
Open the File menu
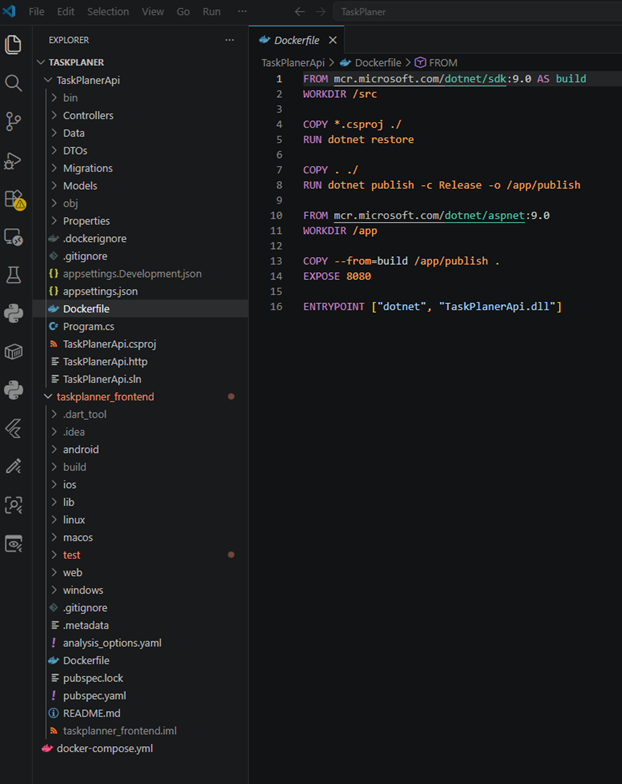click(37, 12)
